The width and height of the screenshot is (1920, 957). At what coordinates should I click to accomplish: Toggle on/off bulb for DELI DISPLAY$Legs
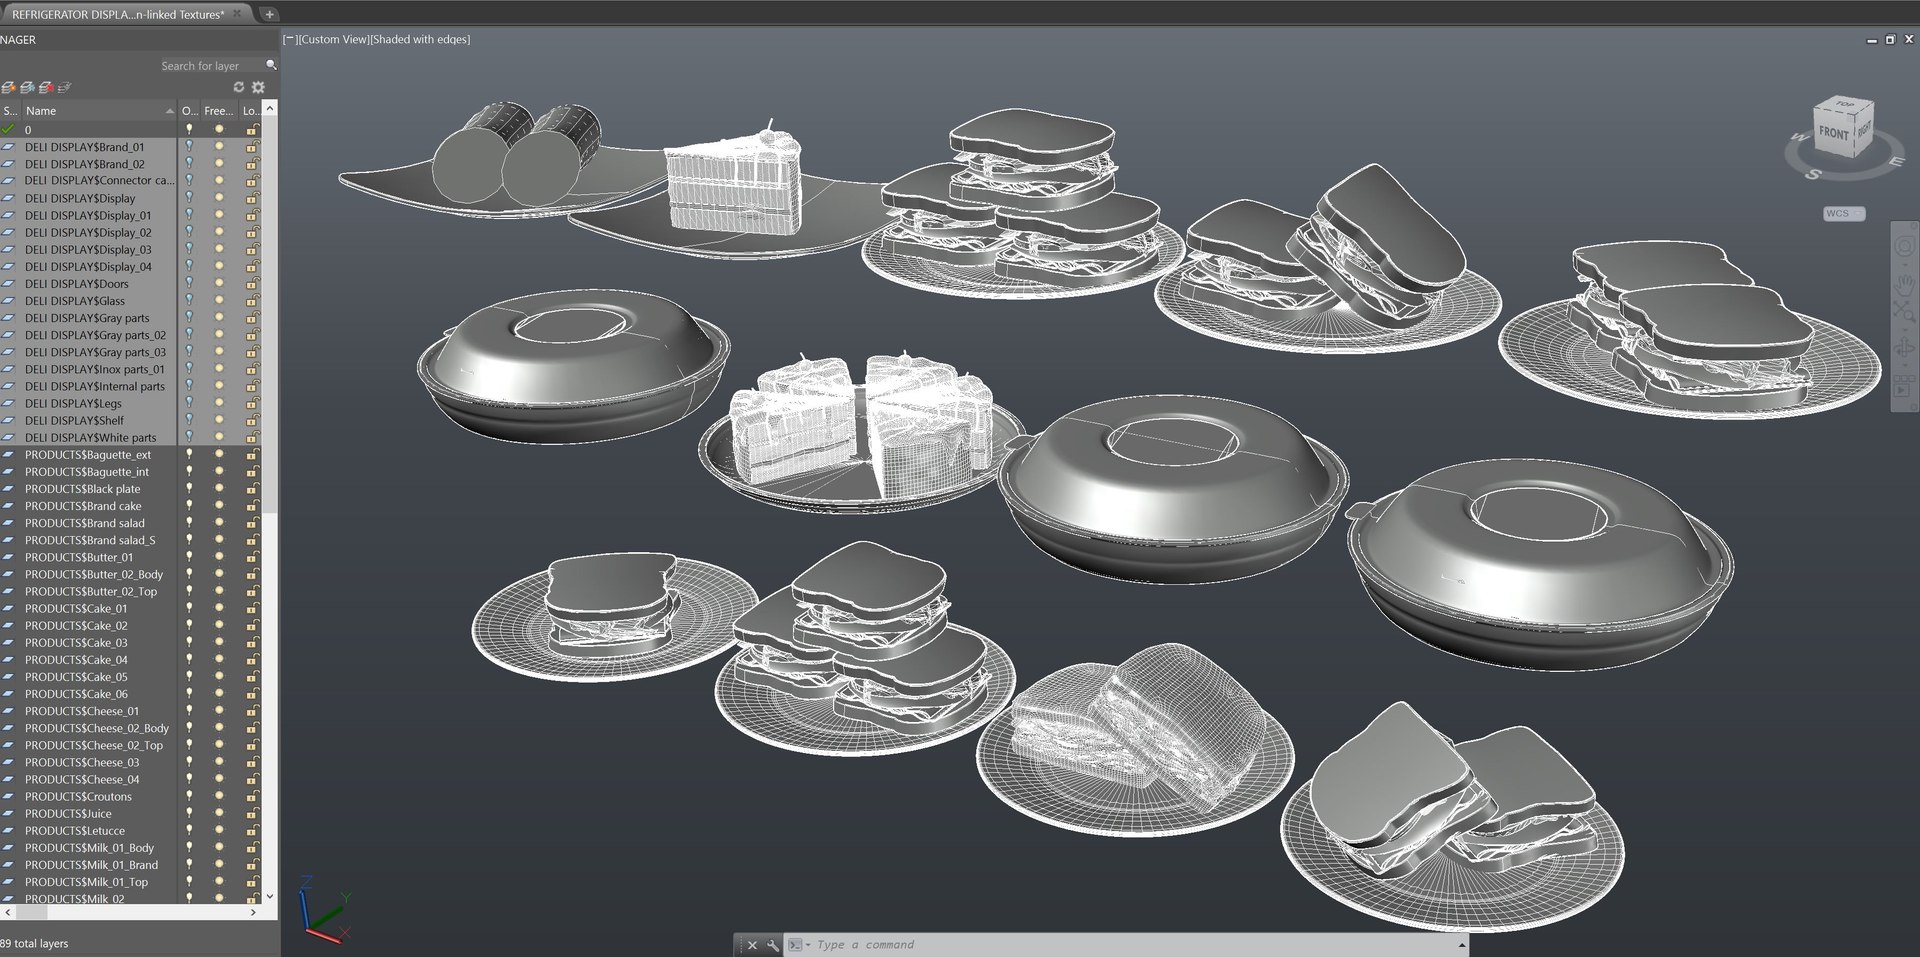click(189, 403)
